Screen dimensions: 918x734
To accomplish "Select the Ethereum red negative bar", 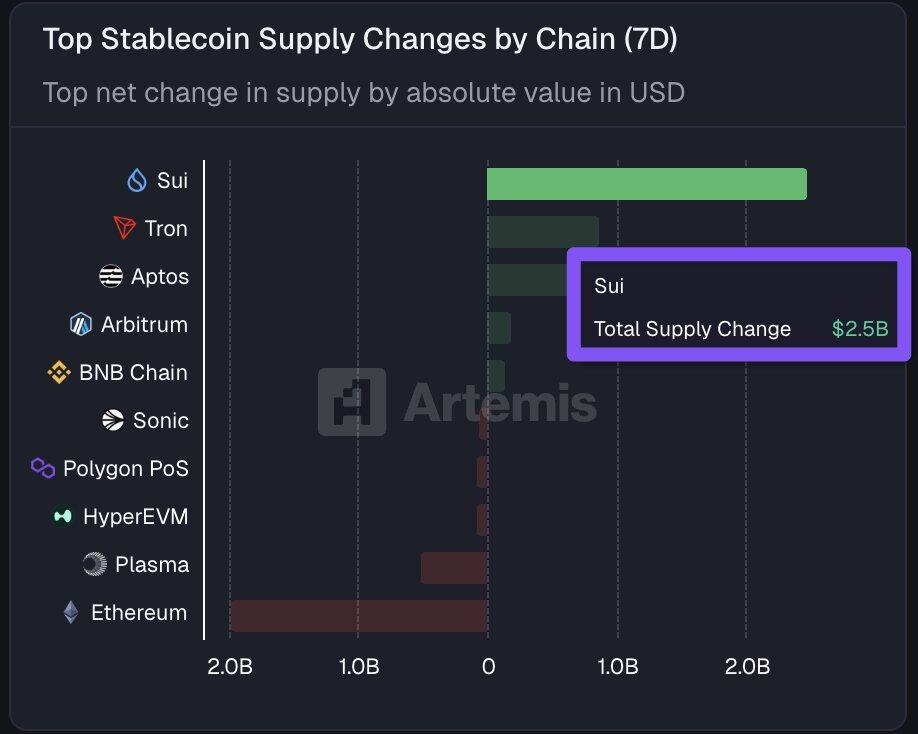I will (x=358, y=616).
